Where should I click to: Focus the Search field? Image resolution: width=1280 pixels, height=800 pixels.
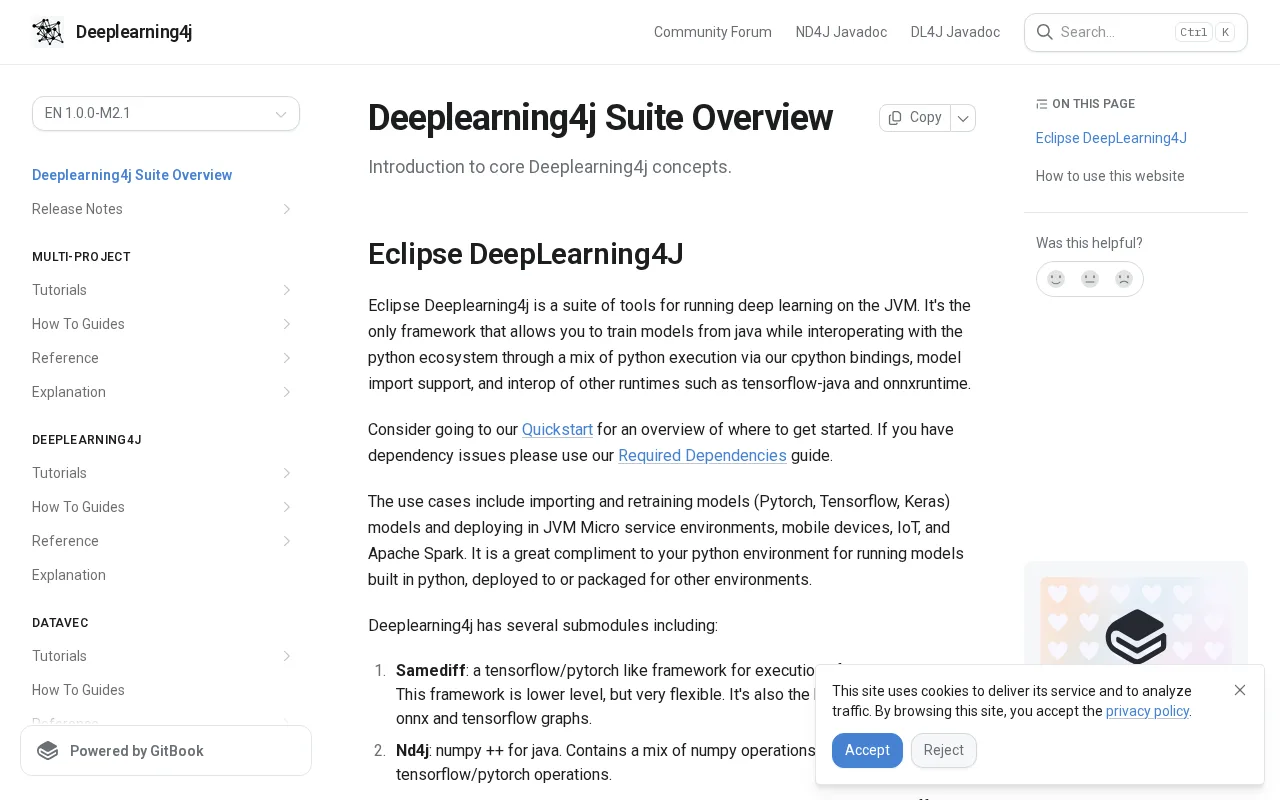click(x=1136, y=32)
